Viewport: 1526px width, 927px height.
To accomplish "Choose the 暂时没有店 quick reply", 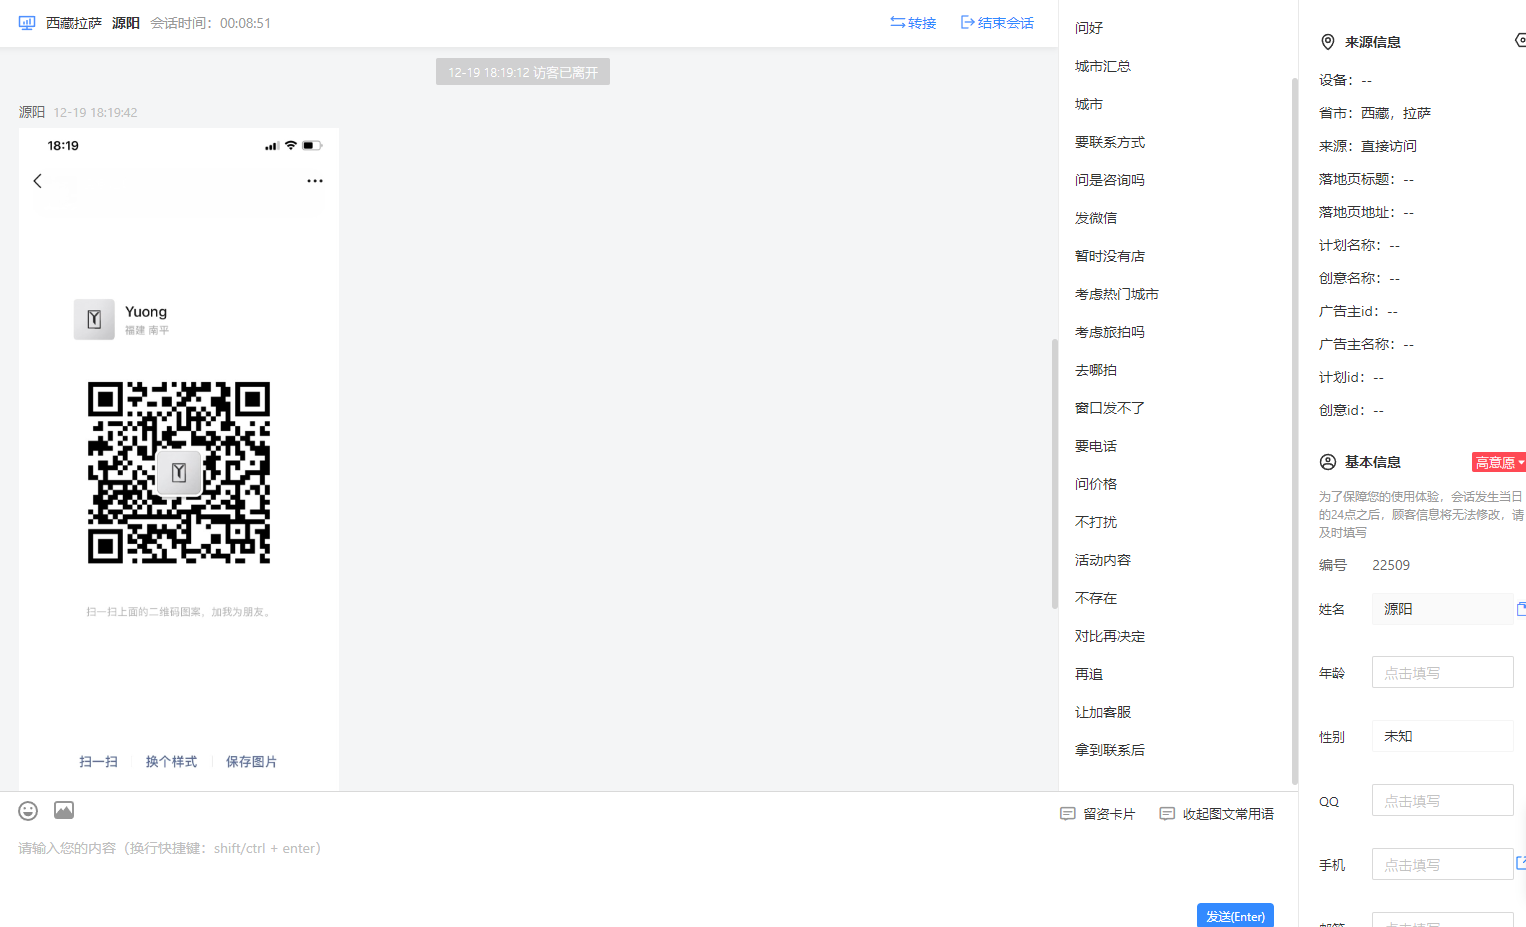I will point(1110,256).
